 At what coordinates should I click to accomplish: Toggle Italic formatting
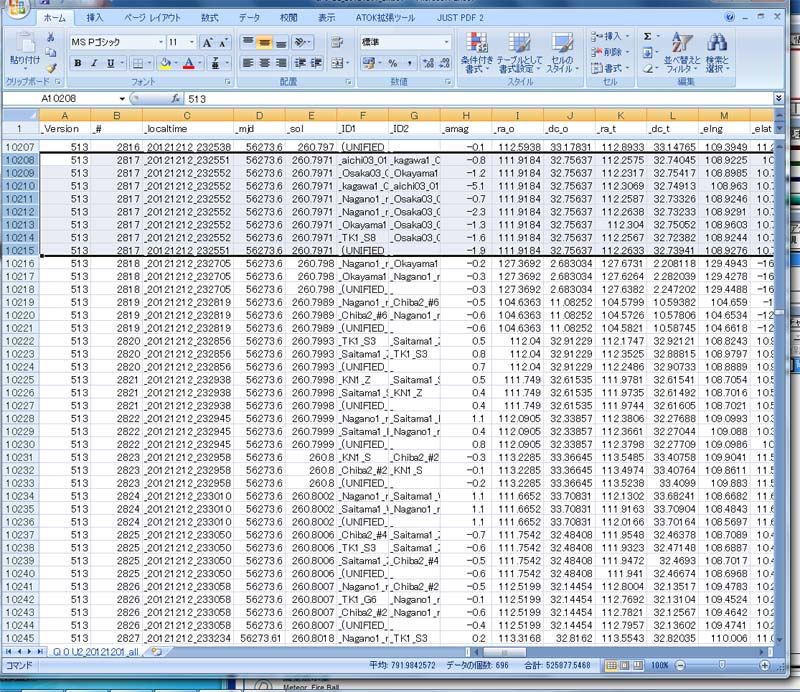[94, 63]
